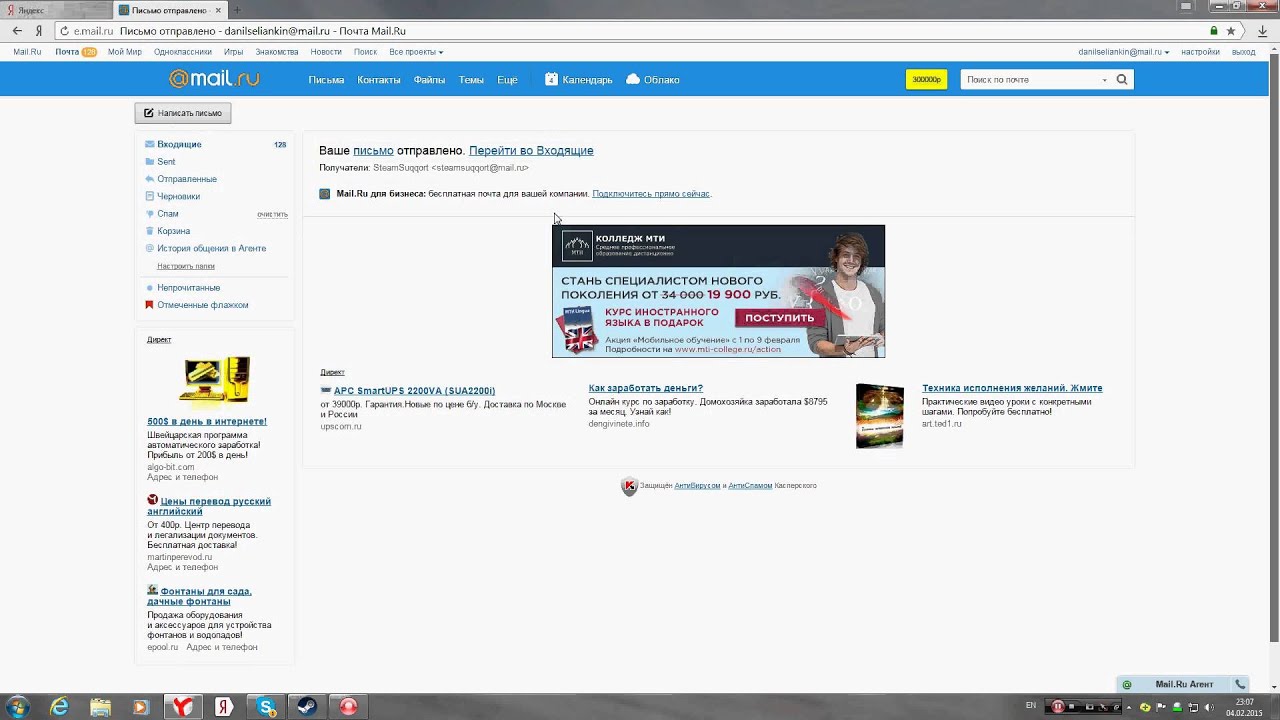This screenshot has width=1280, height=720.
Task: Open Облако cloud storage
Action: pos(652,79)
